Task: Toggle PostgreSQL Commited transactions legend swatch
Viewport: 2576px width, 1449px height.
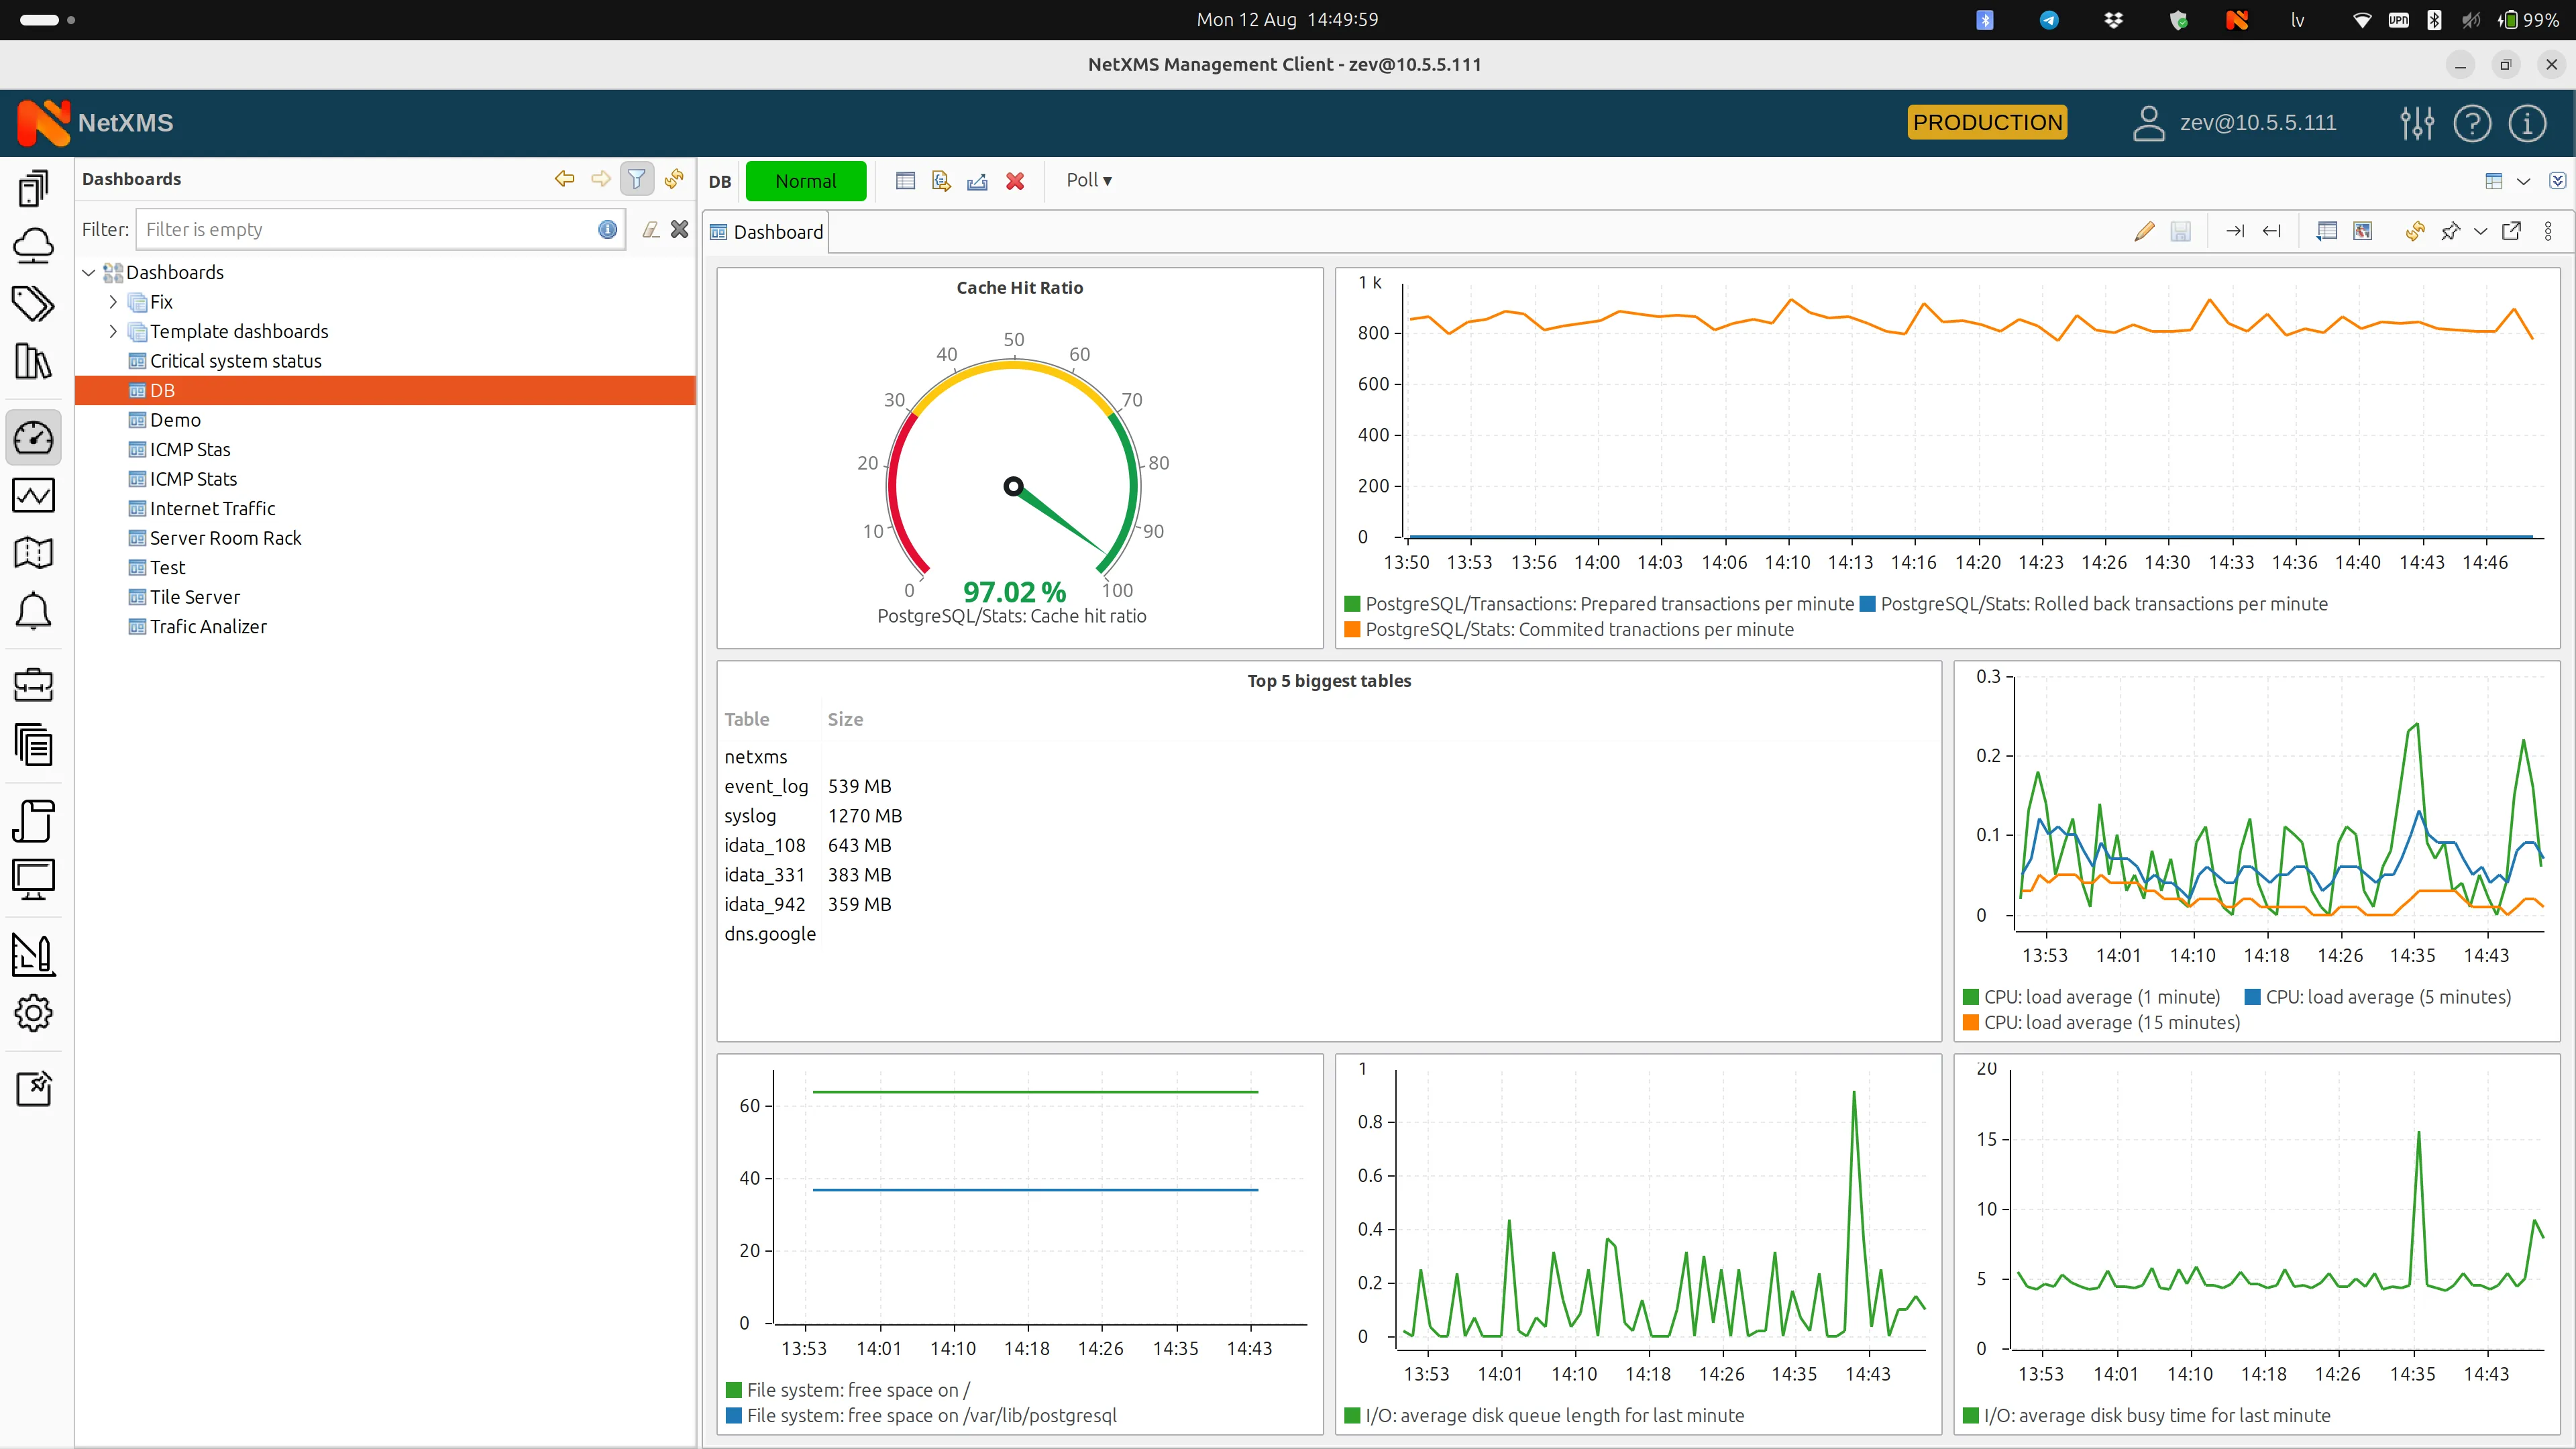Action: pyautogui.click(x=1352, y=630)
